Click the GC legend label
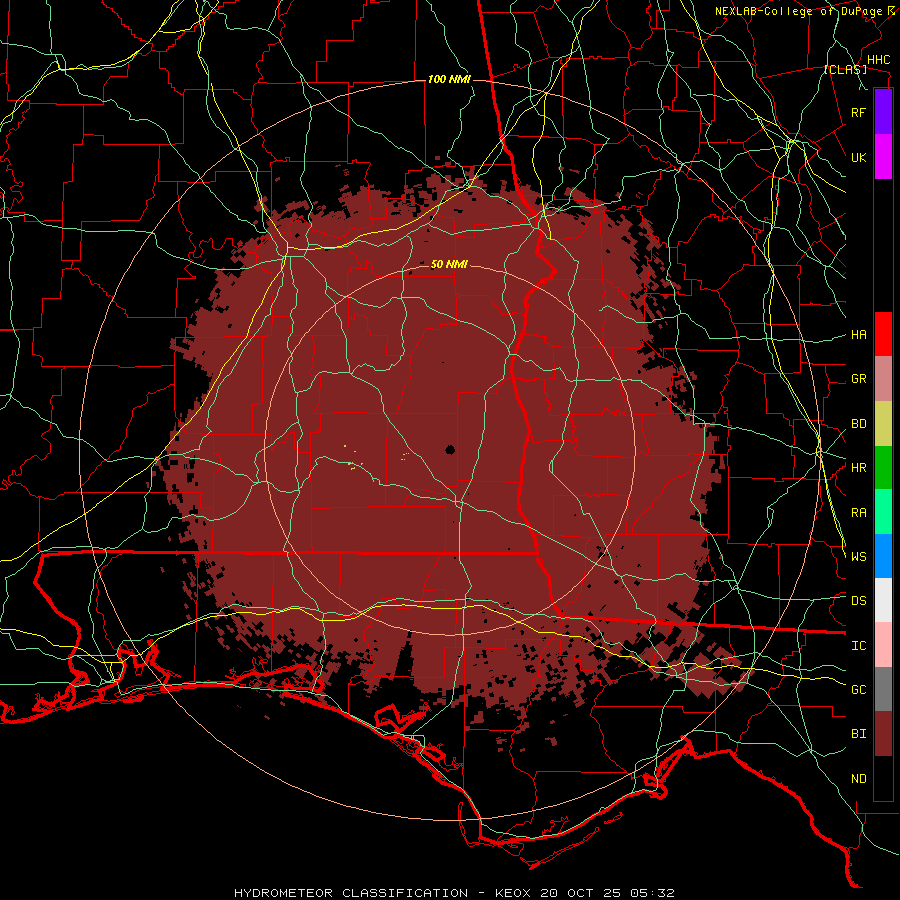This screenshot has height=900, width=900. (x=858, y=690)
